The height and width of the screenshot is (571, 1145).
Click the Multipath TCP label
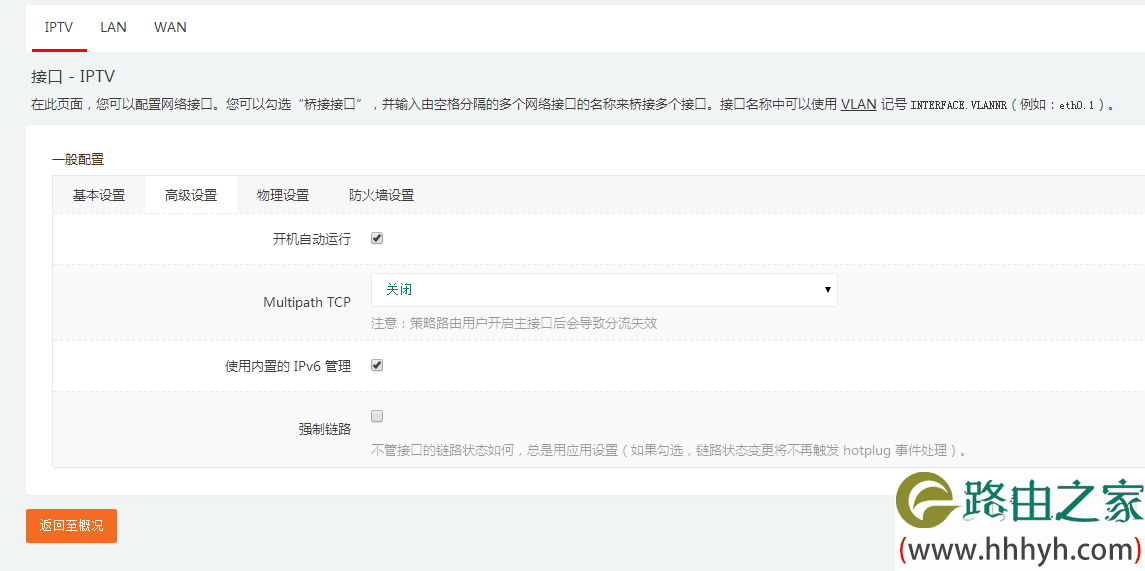(x=307, y=302)
